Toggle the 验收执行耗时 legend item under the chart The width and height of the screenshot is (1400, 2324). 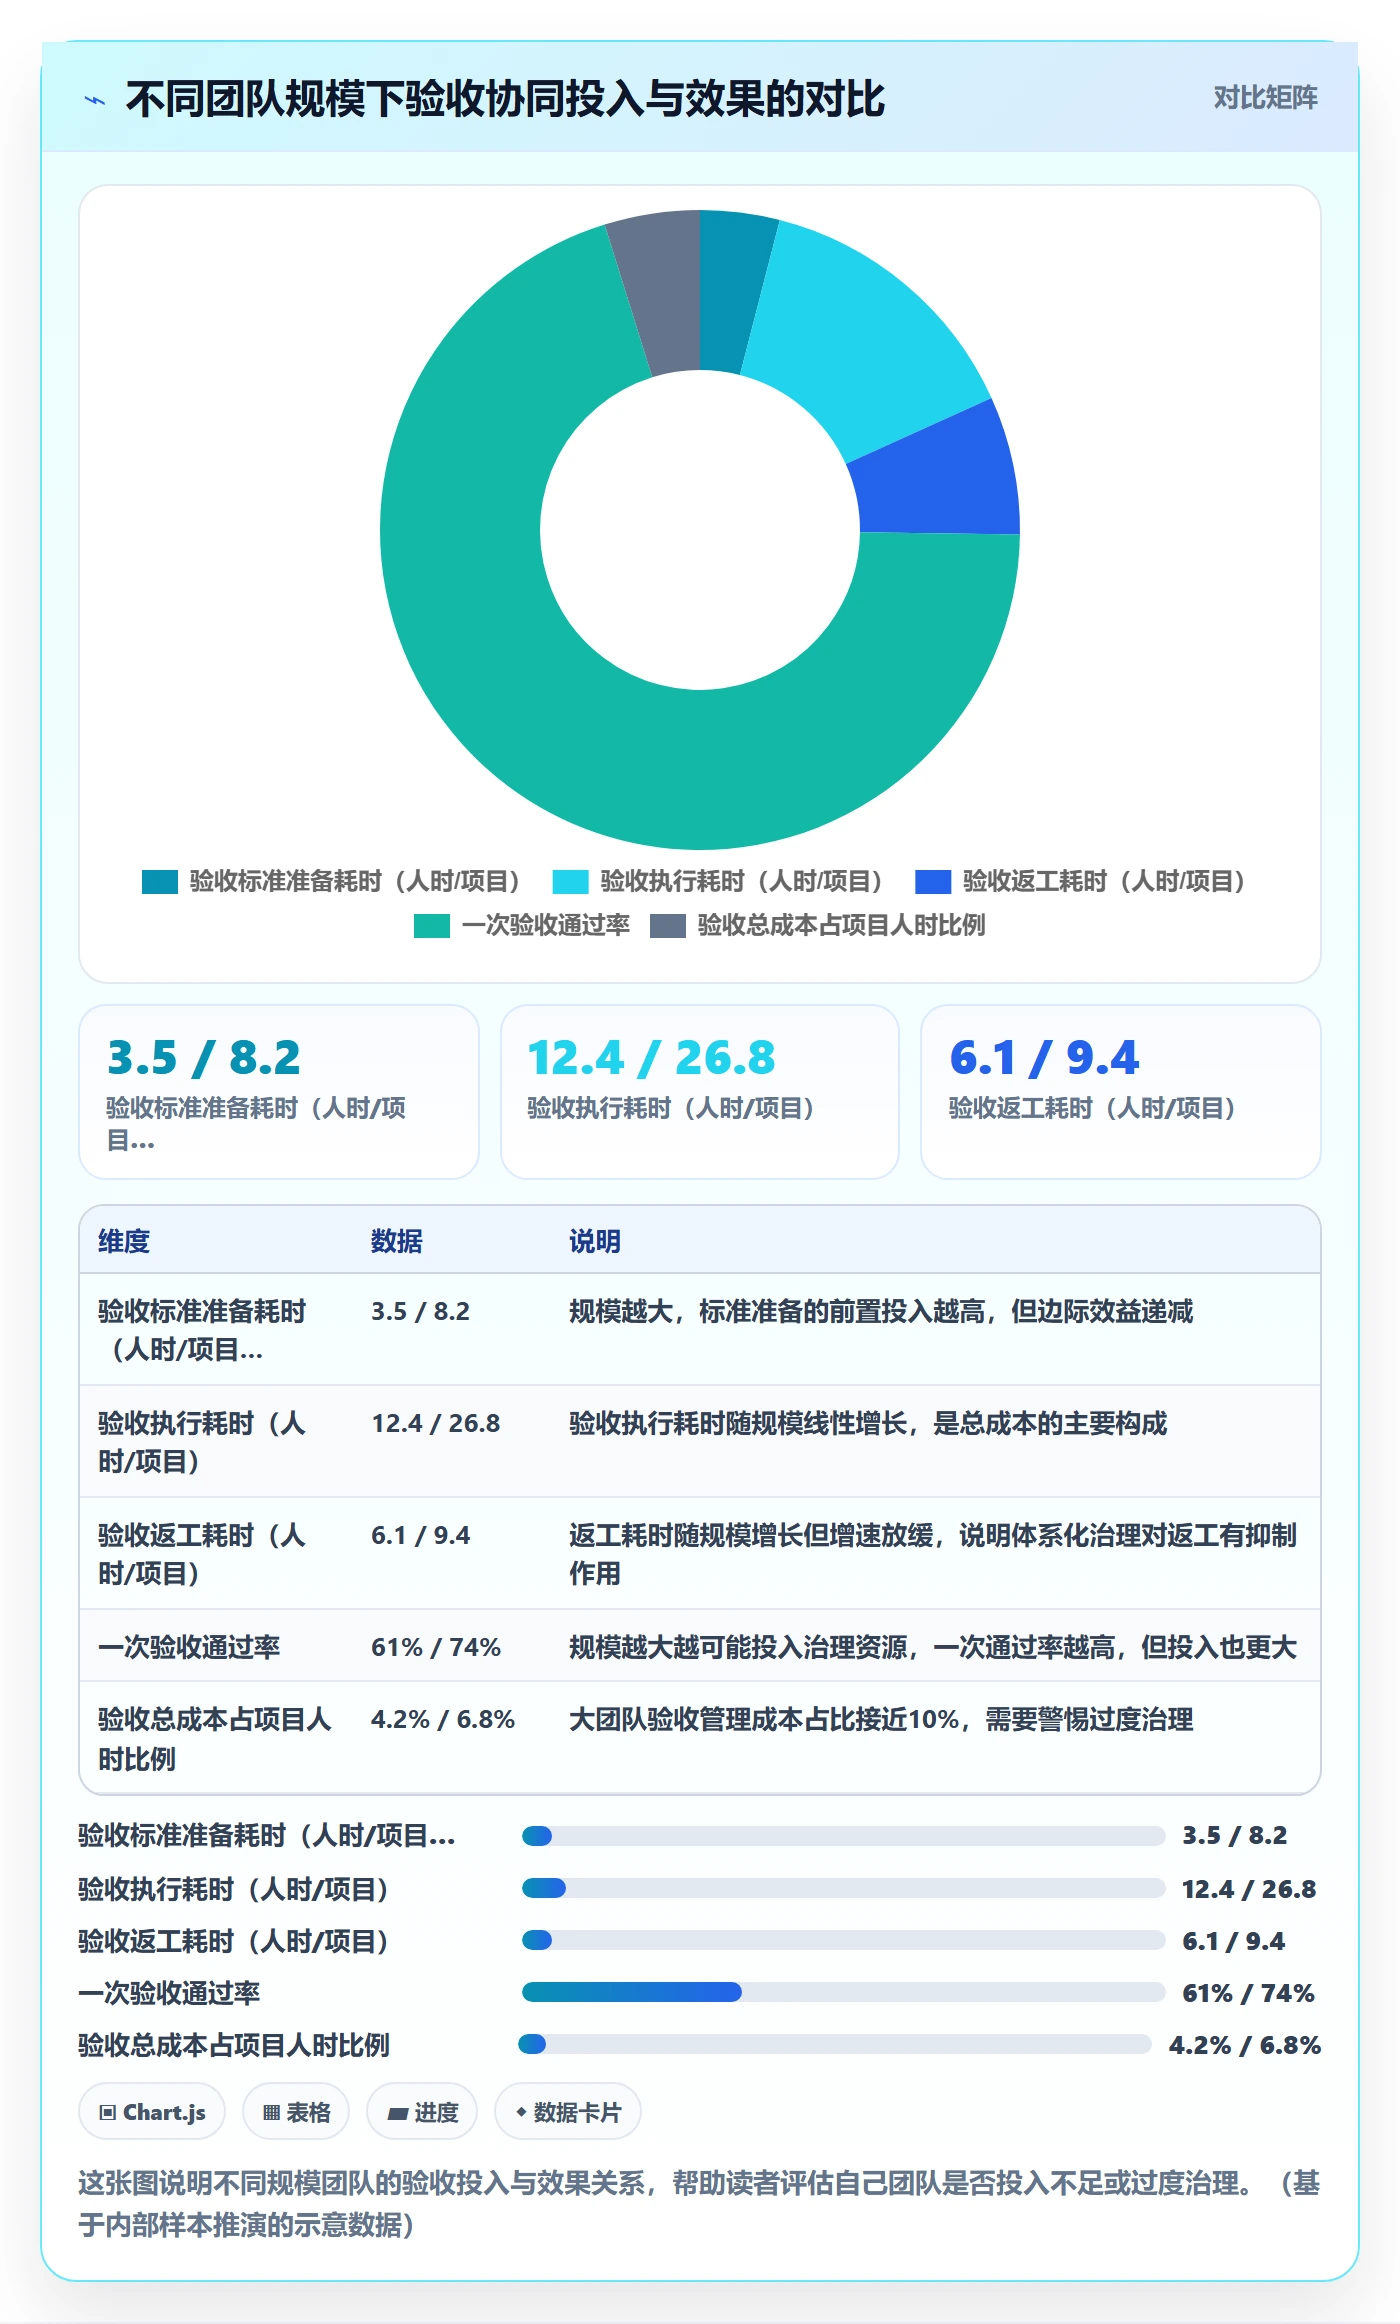click(719, 881)
